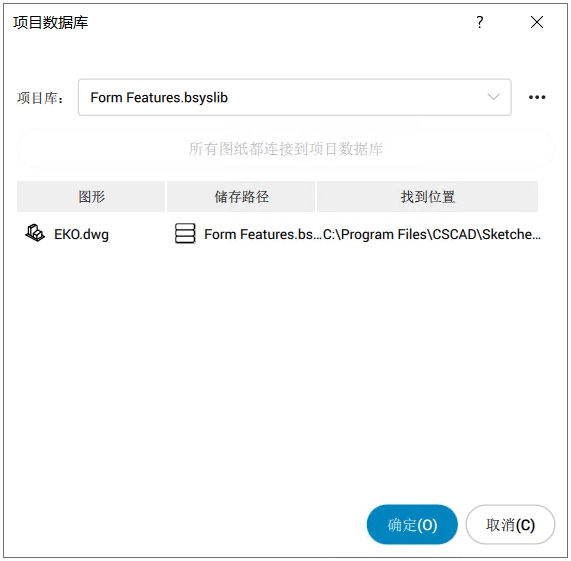Image resolution: width=571 pixels, height=561 pixels.
Task: Sort by the 找到位置 column header
Action: [428, 197]
